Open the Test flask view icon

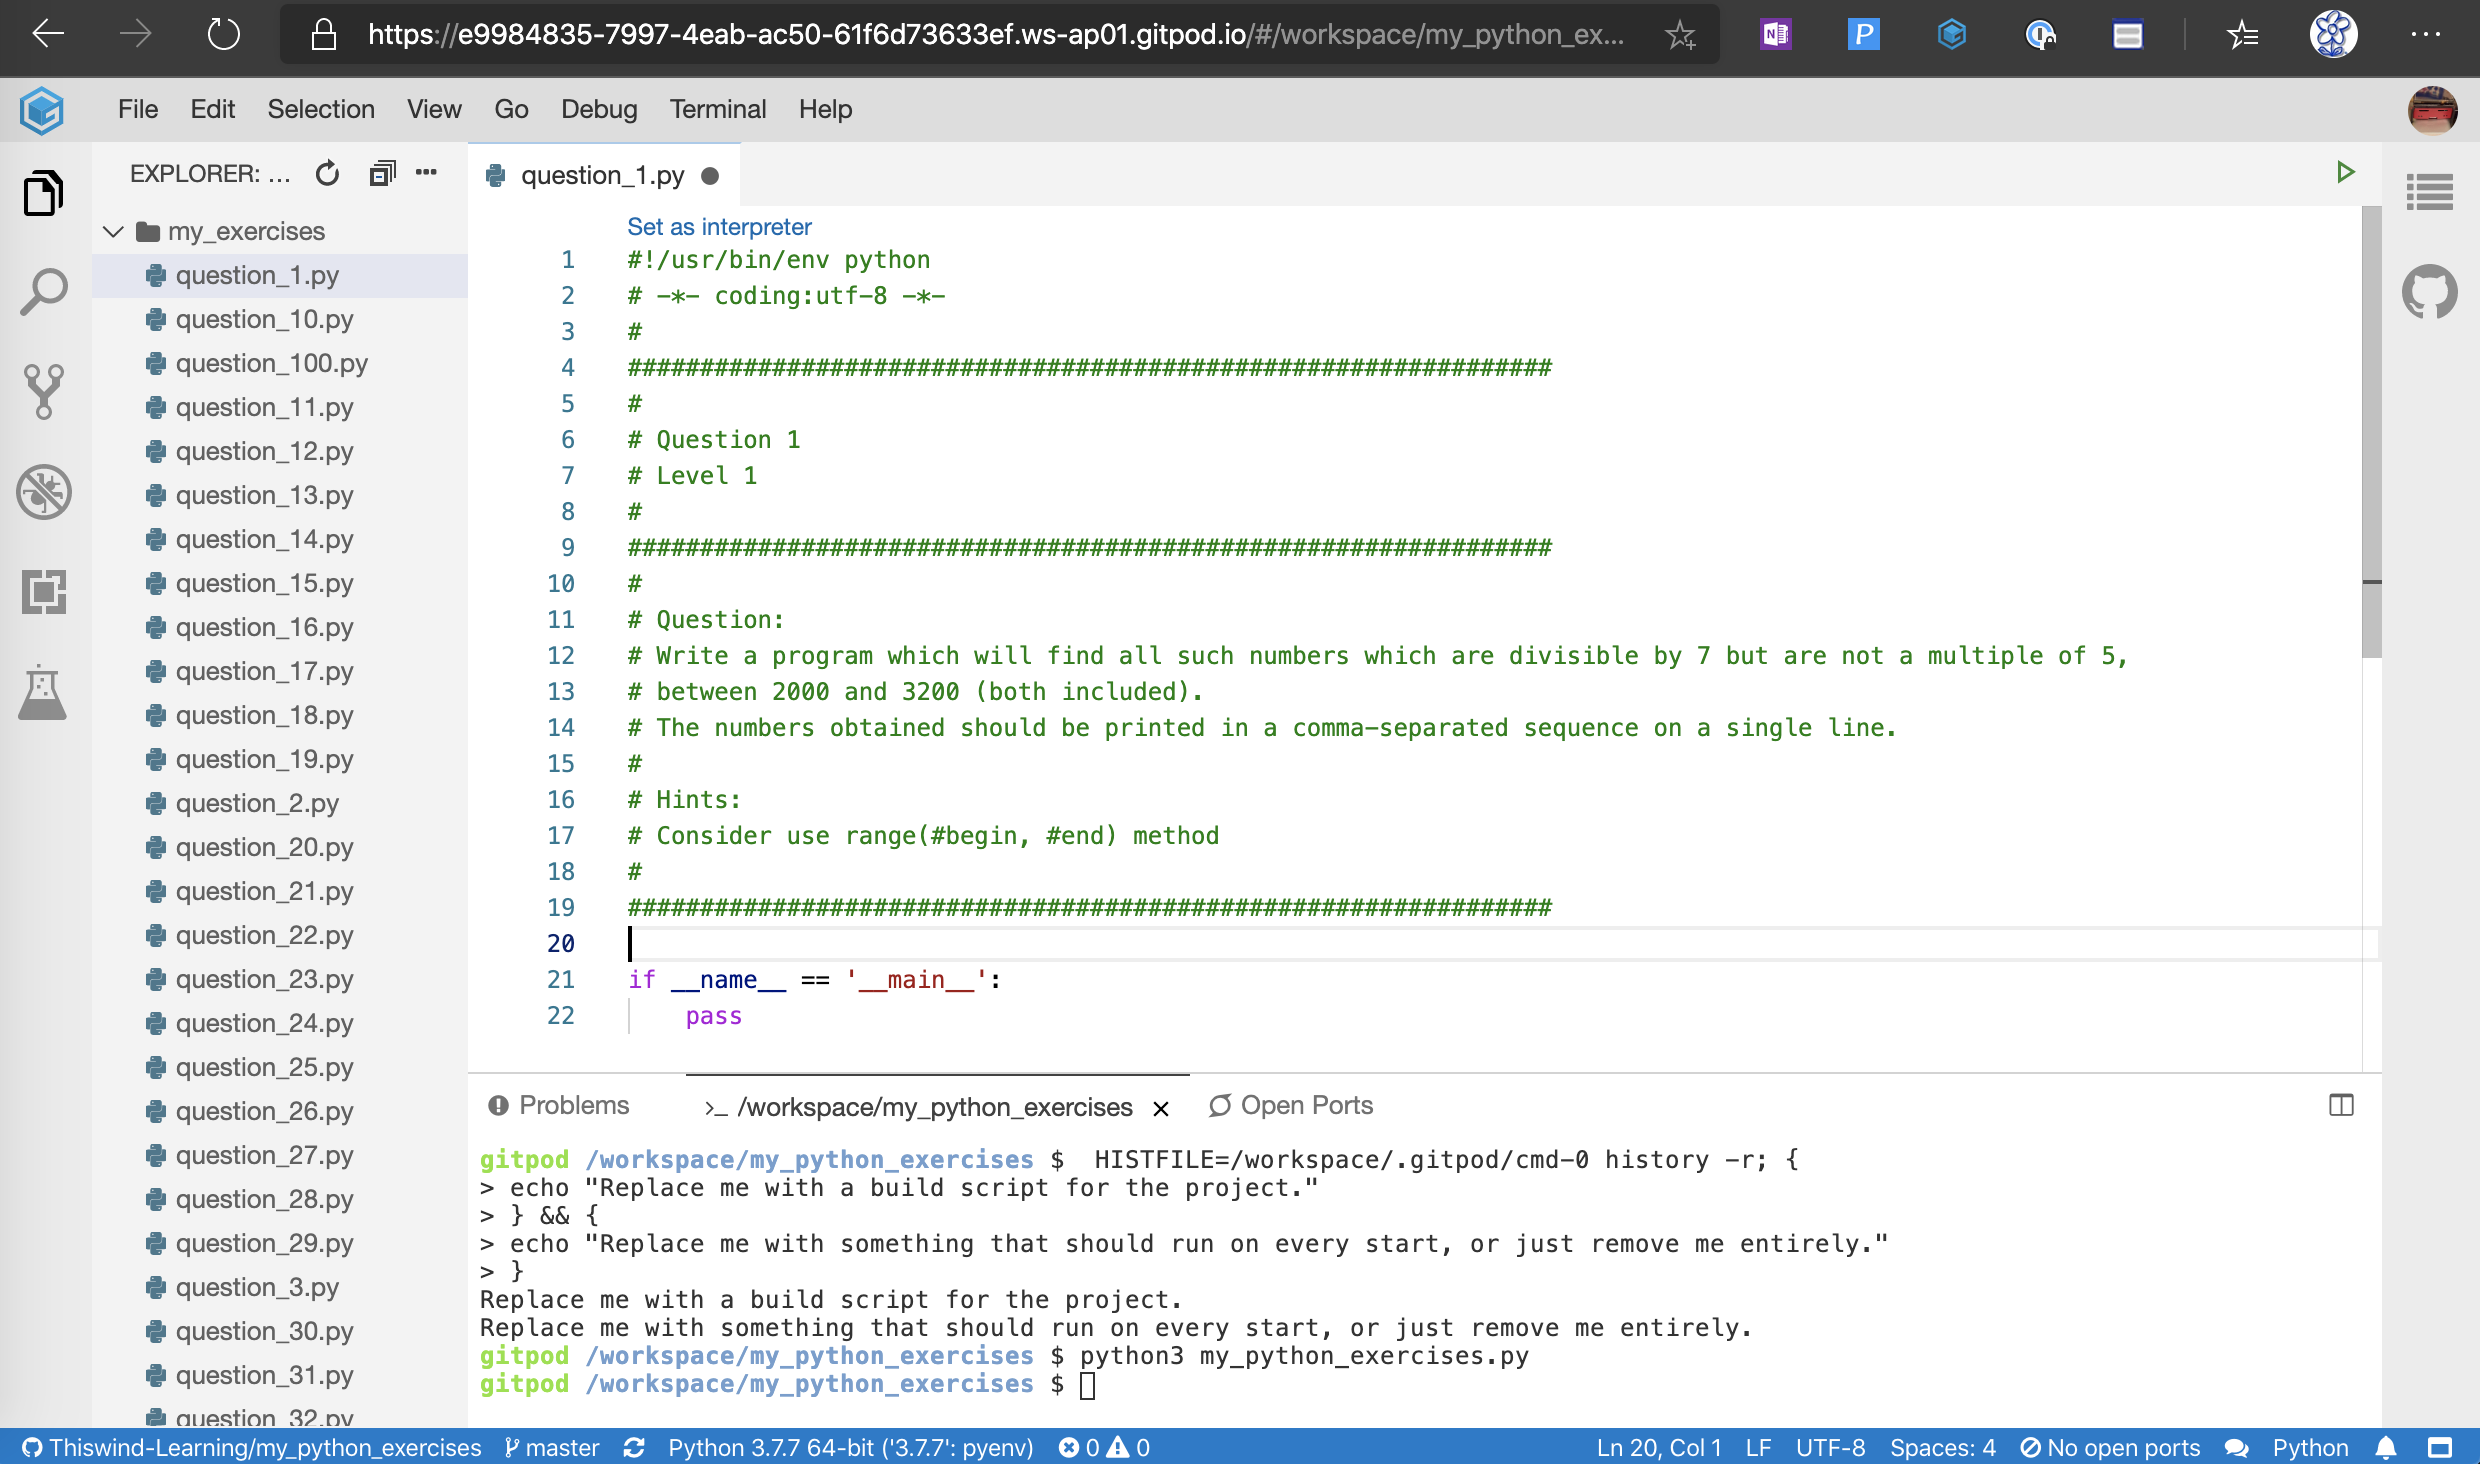coord(44,692)
